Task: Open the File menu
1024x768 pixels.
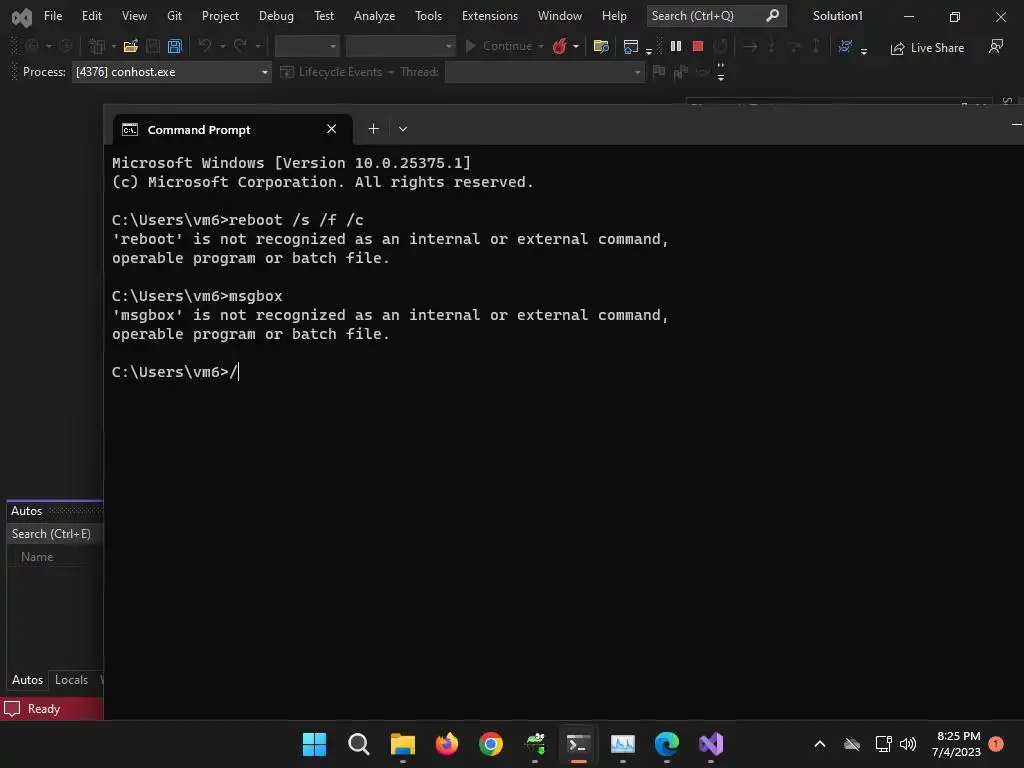Action: coord(53,16)
